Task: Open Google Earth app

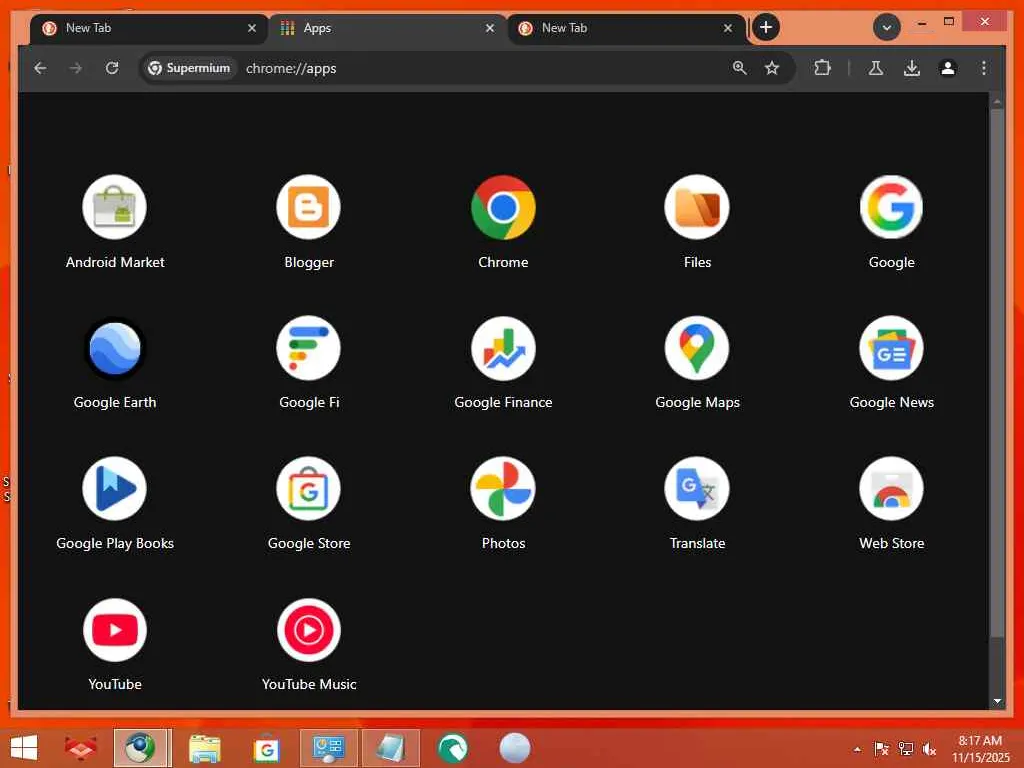Action: pos(115,348)
